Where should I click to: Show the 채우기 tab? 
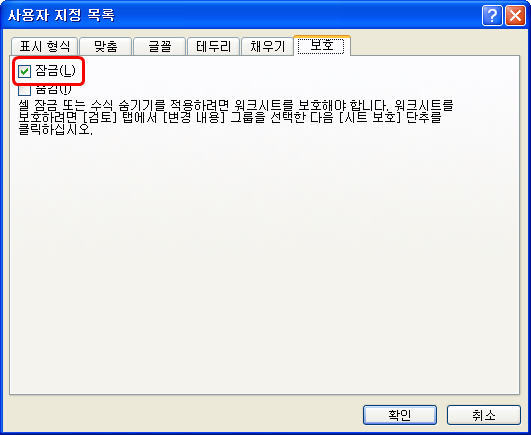(268, 46)
